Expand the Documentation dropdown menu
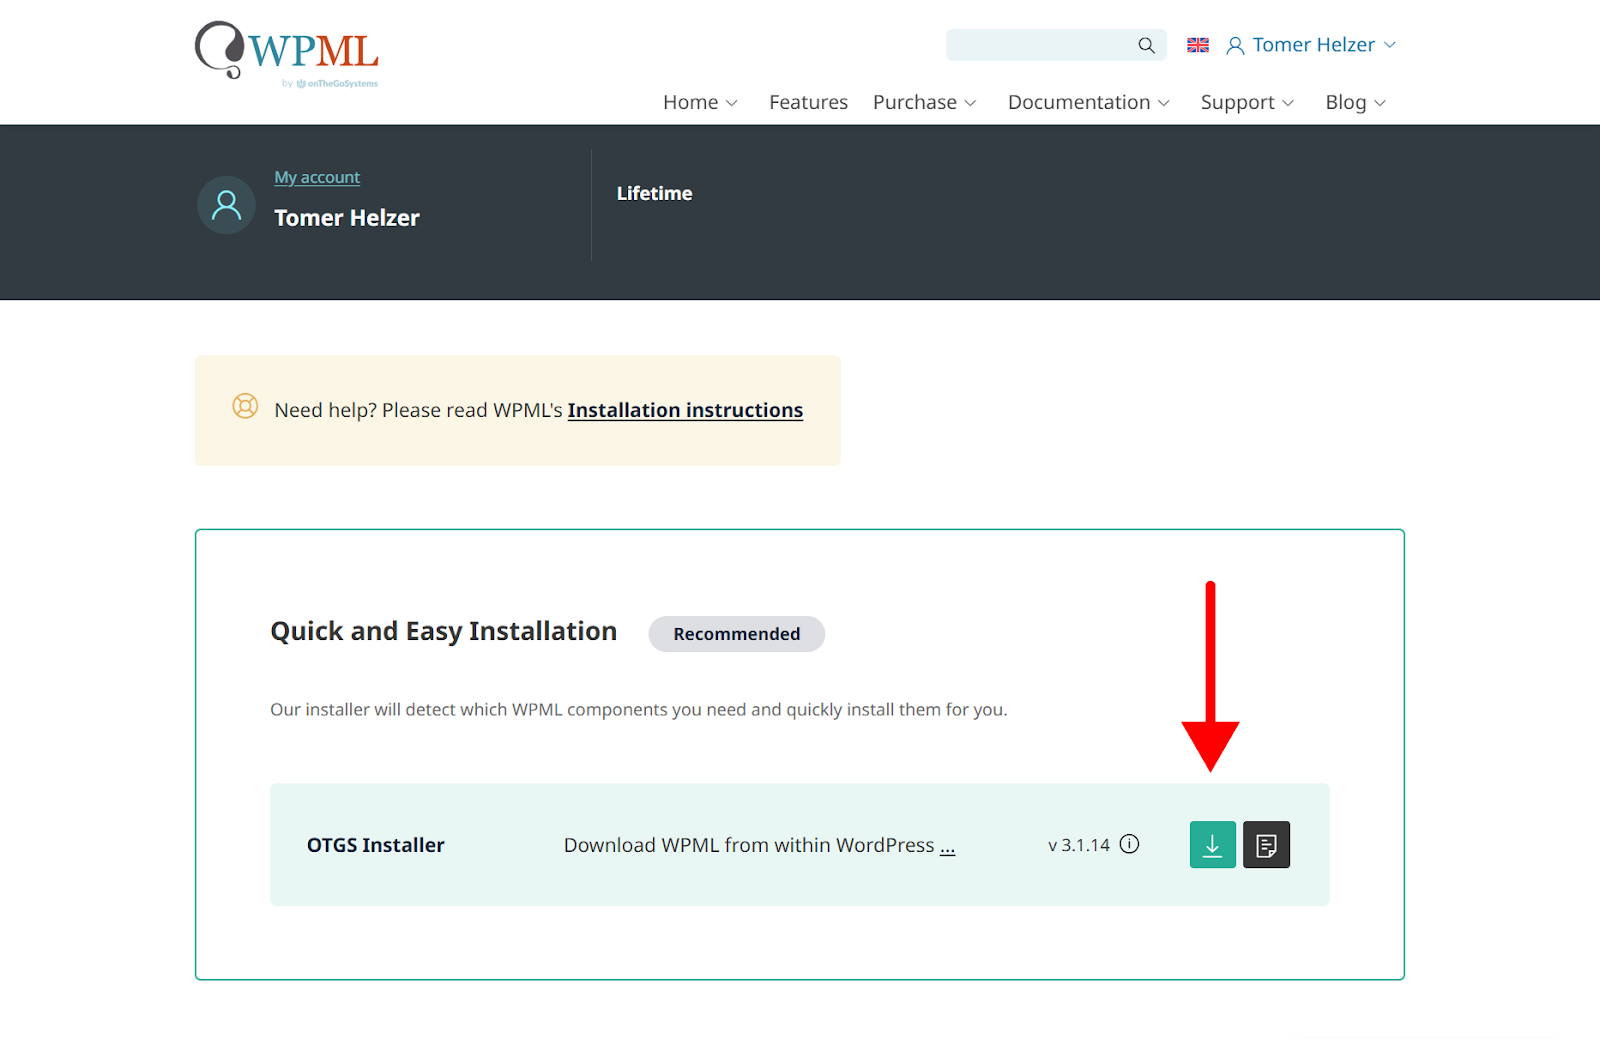 pyautogui.click(x=1088, y=102)
